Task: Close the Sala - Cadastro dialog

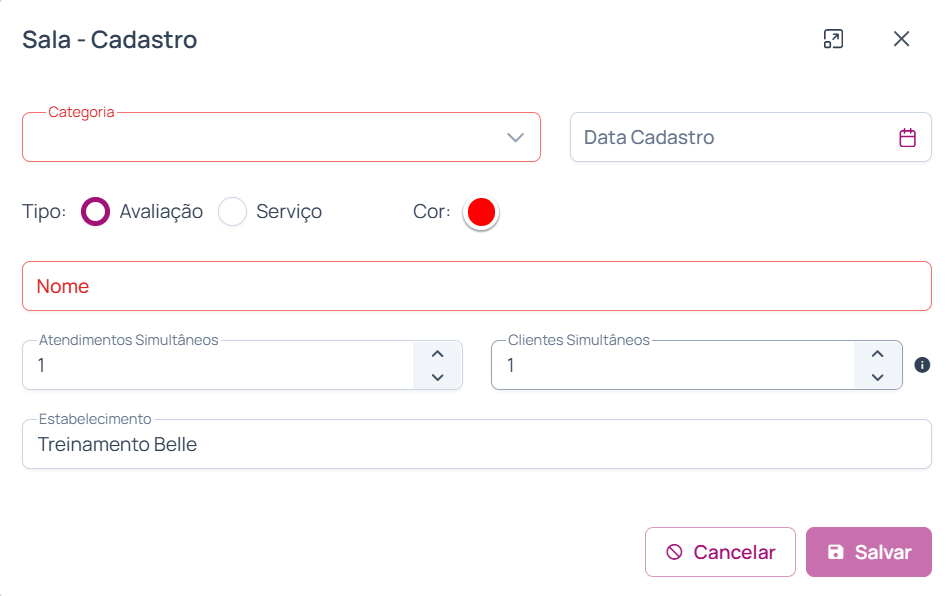Action: click(x=901, y=39)
